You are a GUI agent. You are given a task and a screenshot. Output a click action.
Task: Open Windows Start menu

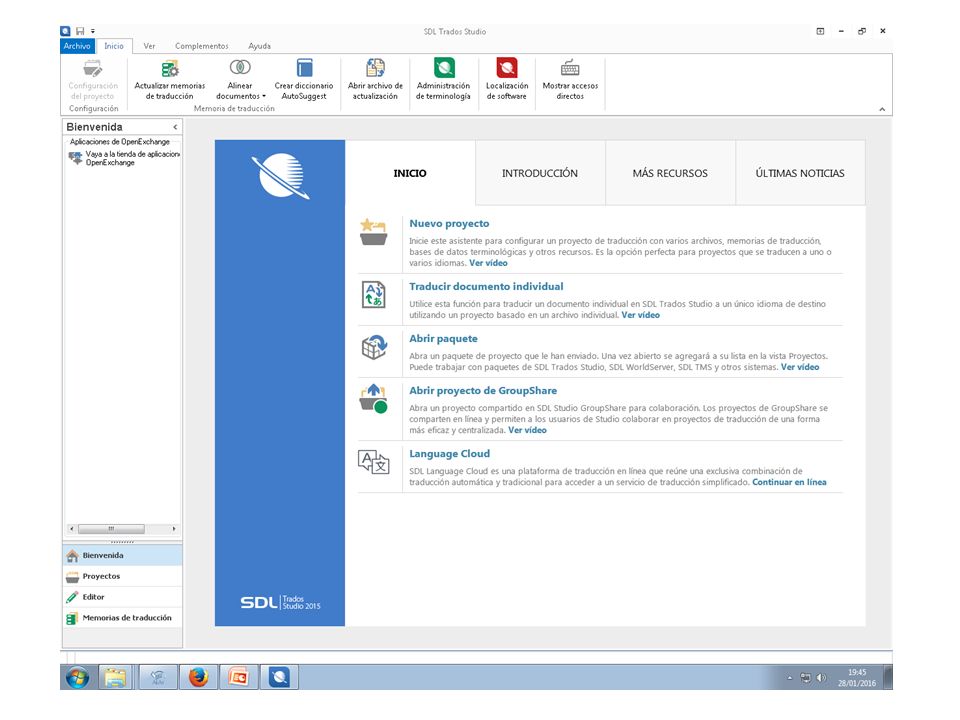pyautogui.click(x=78, y=677)
